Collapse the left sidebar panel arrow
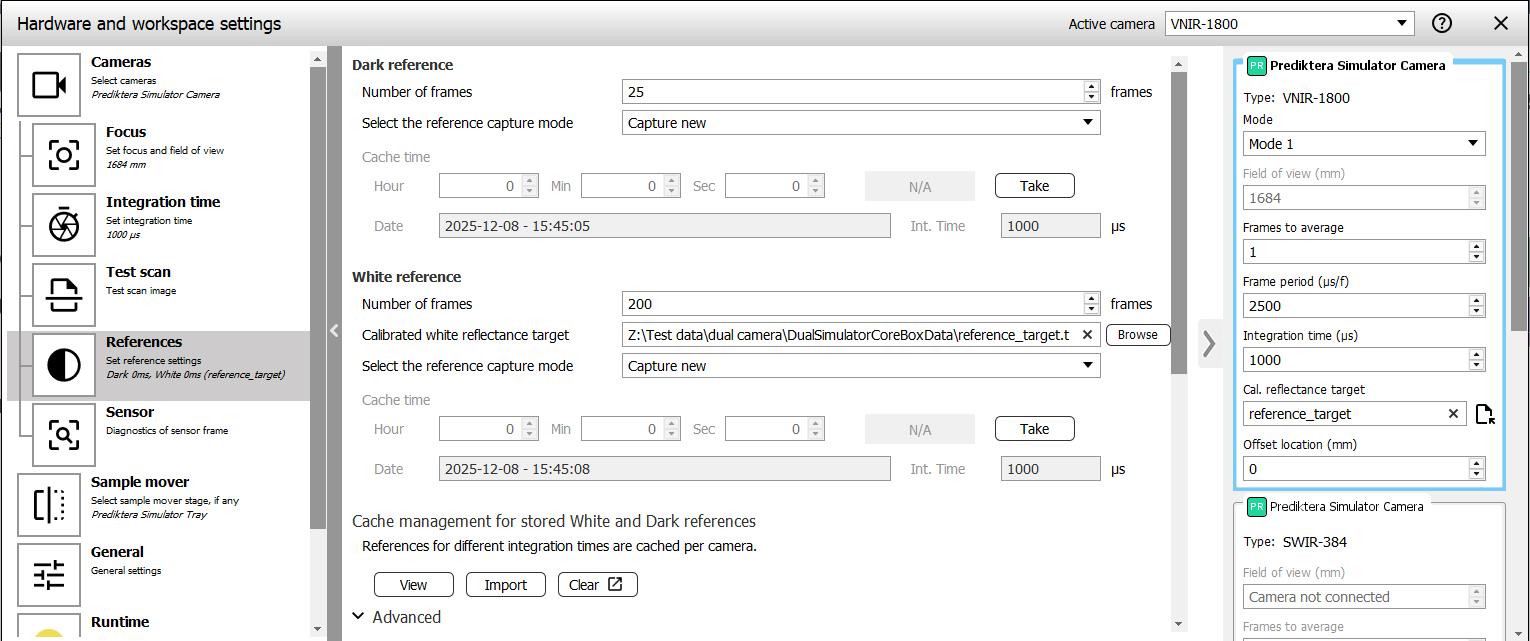The image size is (1530, 641). pyautogui.click(x=333, y=331)
